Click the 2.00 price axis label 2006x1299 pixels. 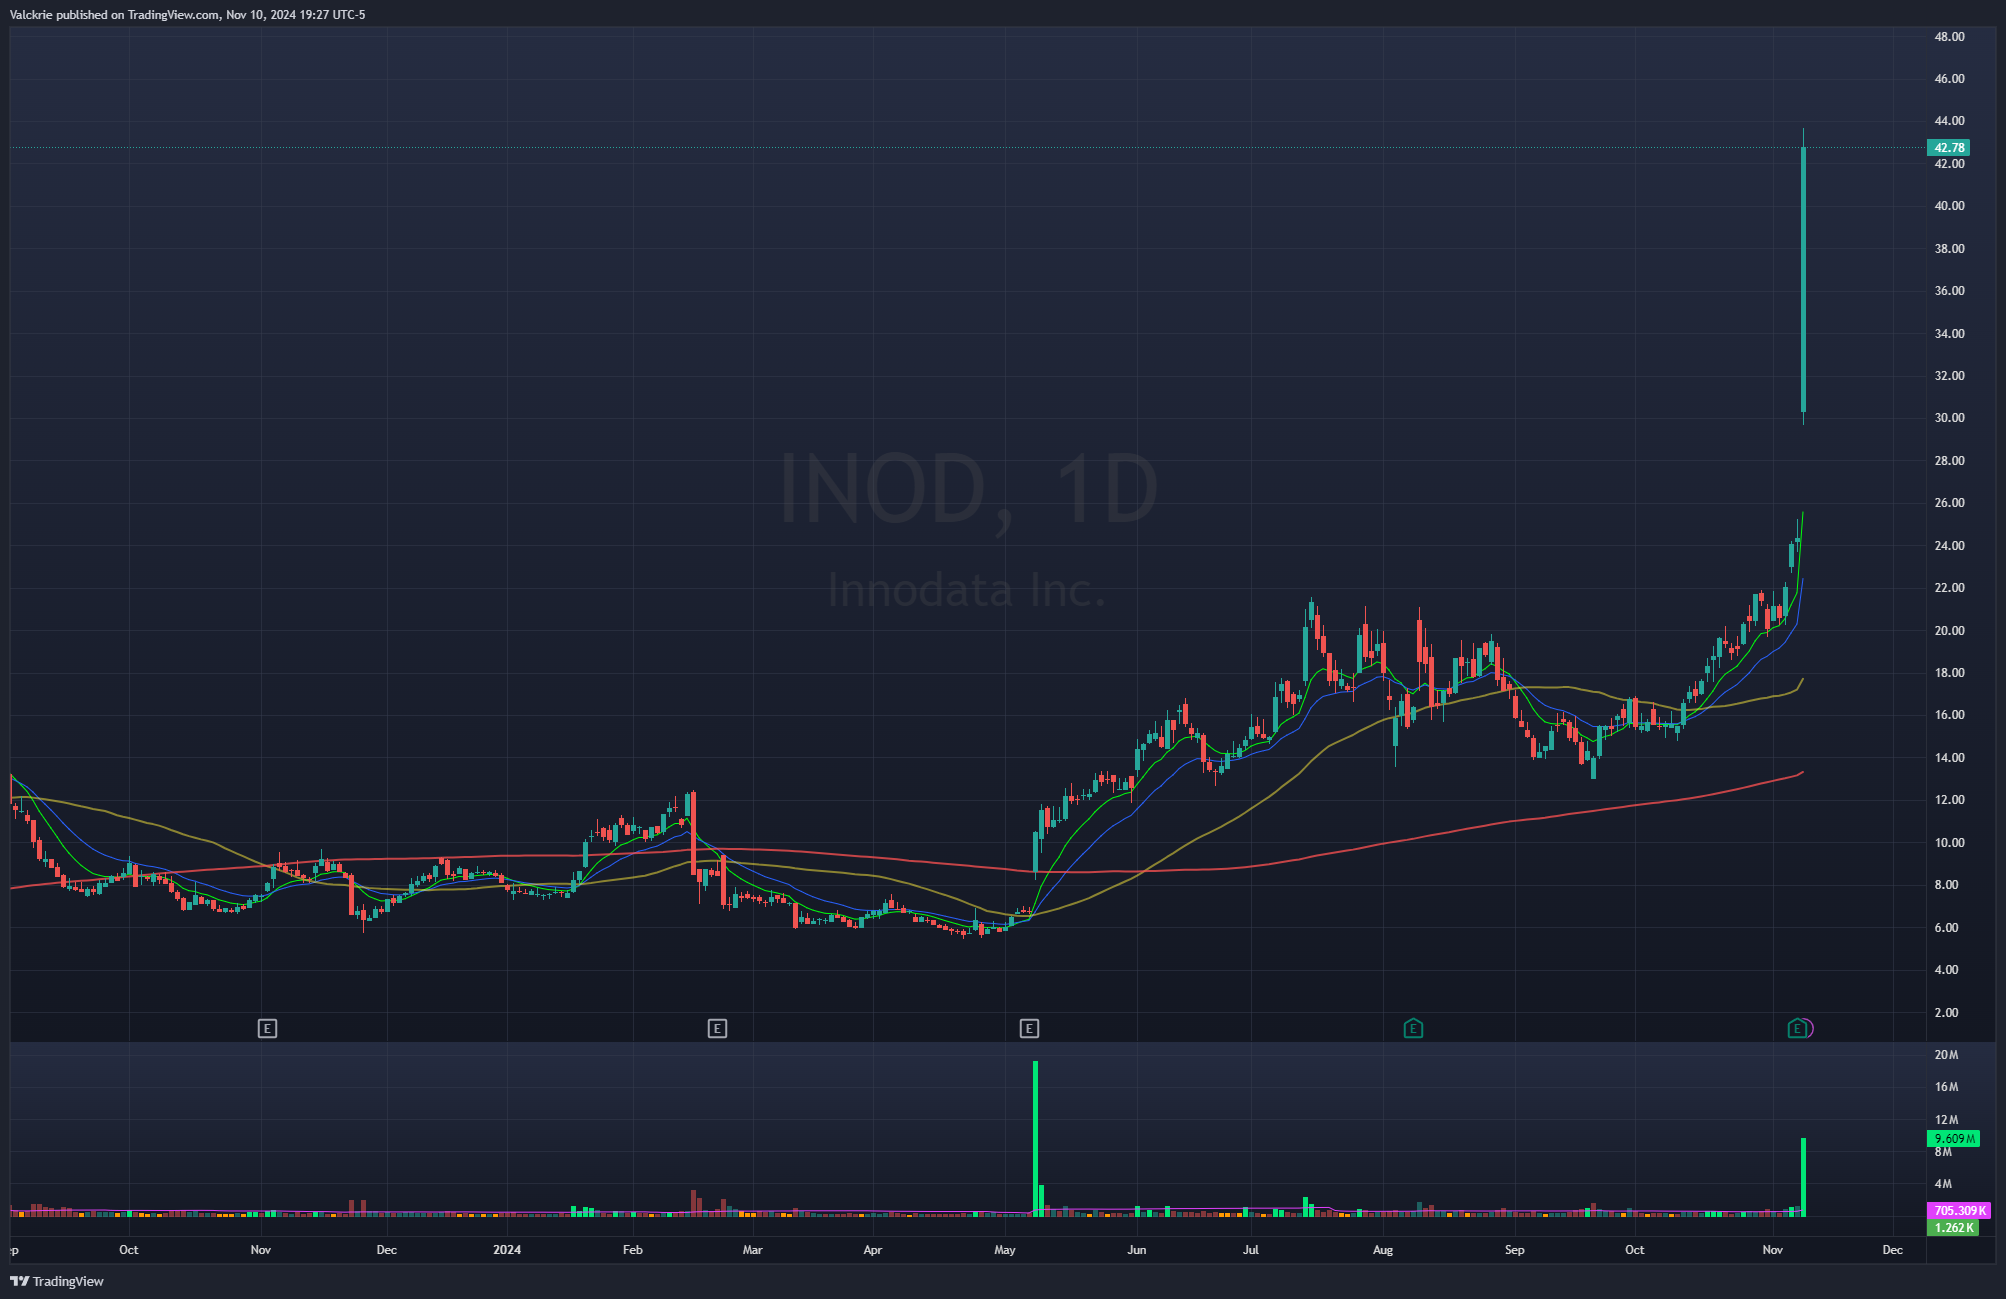coord(1946,1013)
